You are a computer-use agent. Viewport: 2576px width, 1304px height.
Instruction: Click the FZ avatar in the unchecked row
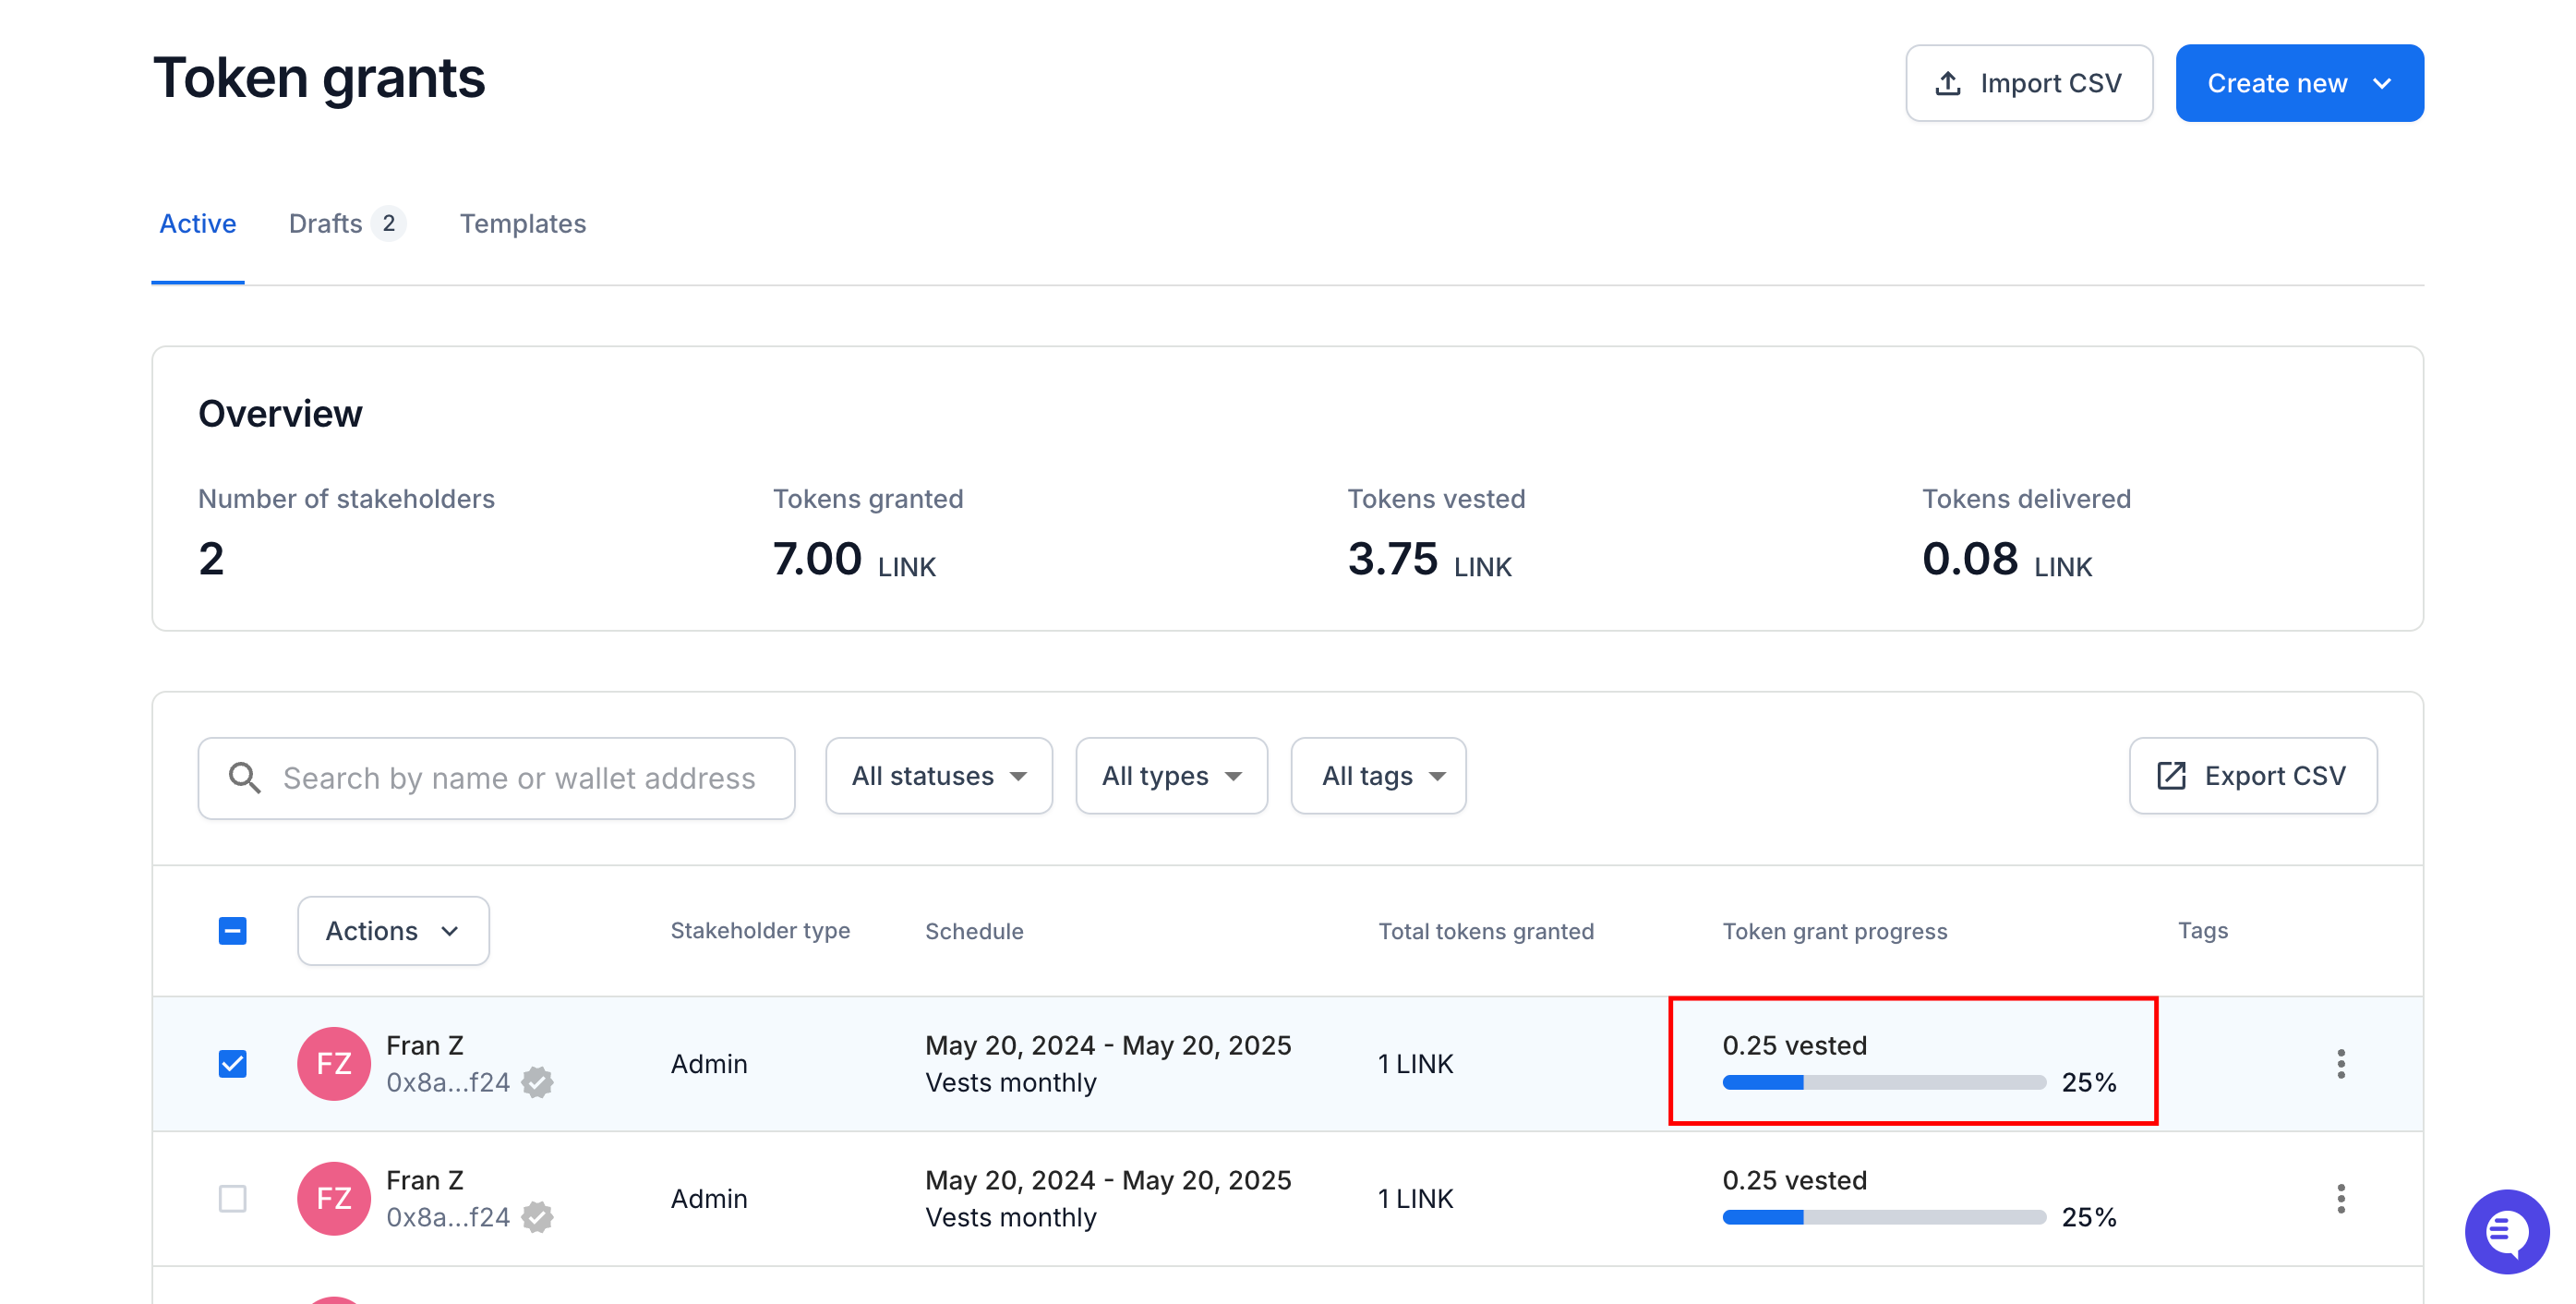334,1198
